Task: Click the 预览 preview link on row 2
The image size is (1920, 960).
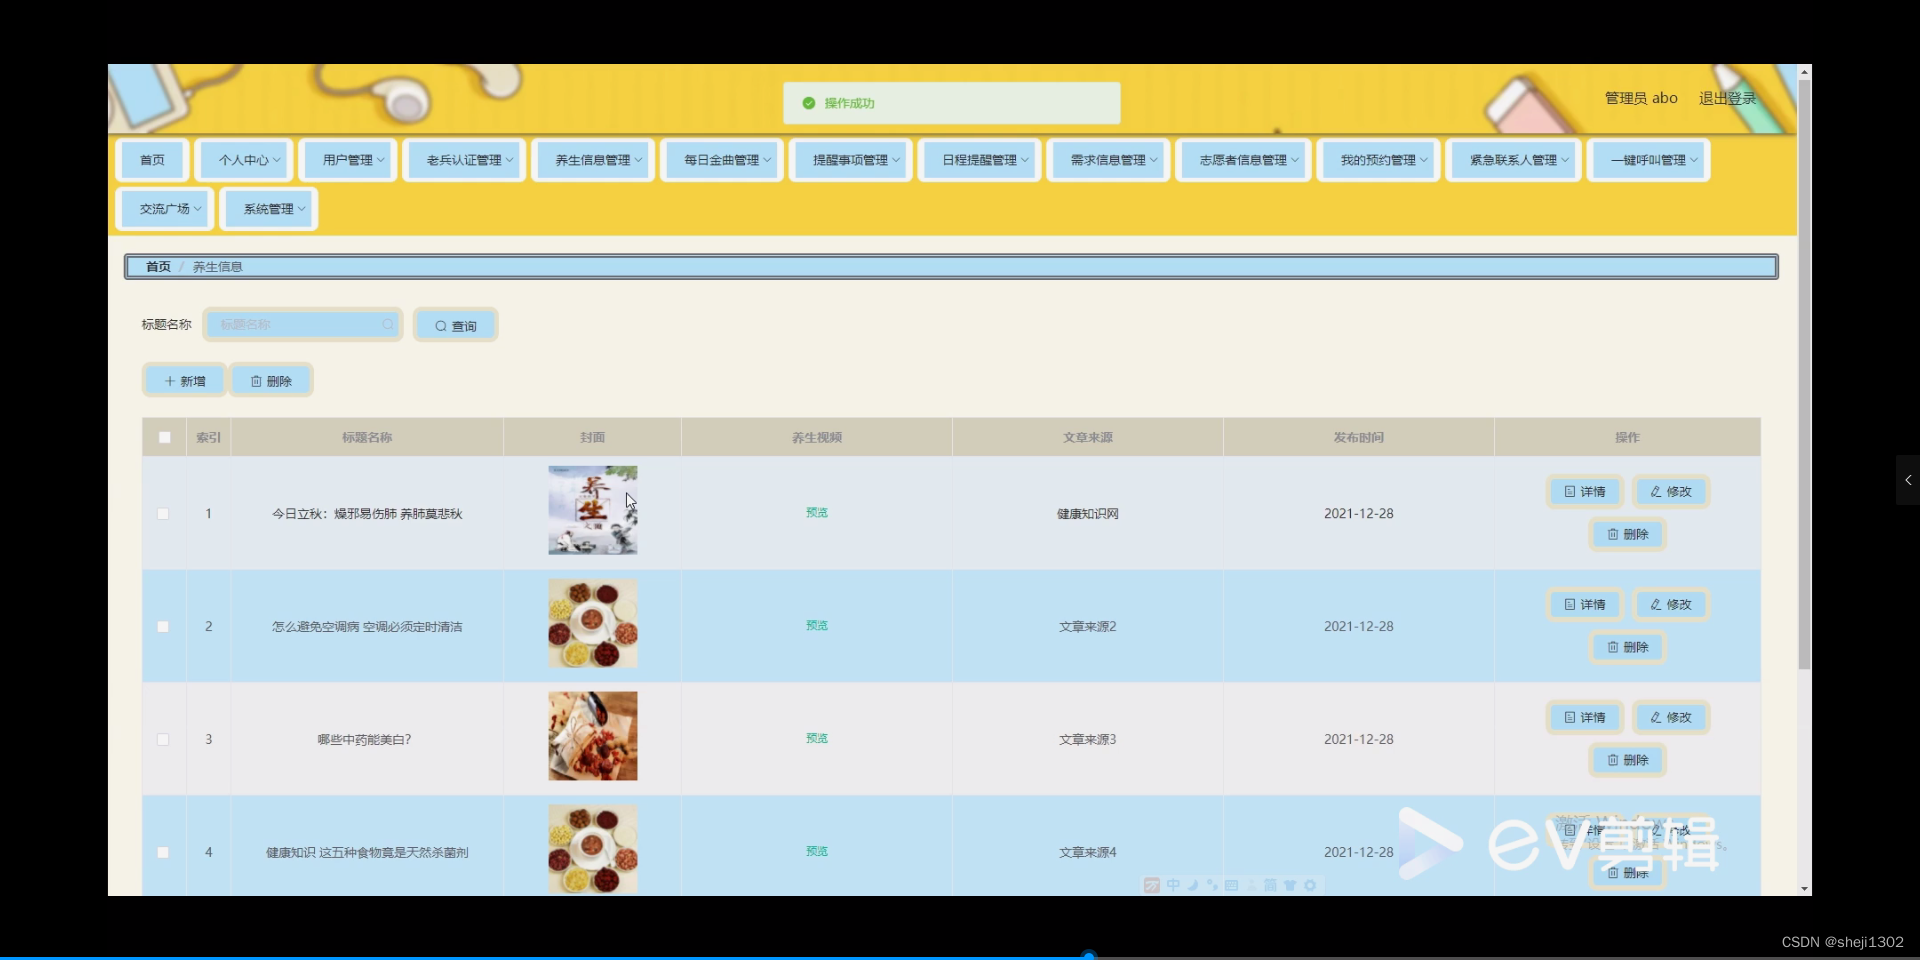Action: tap(815, 625)
